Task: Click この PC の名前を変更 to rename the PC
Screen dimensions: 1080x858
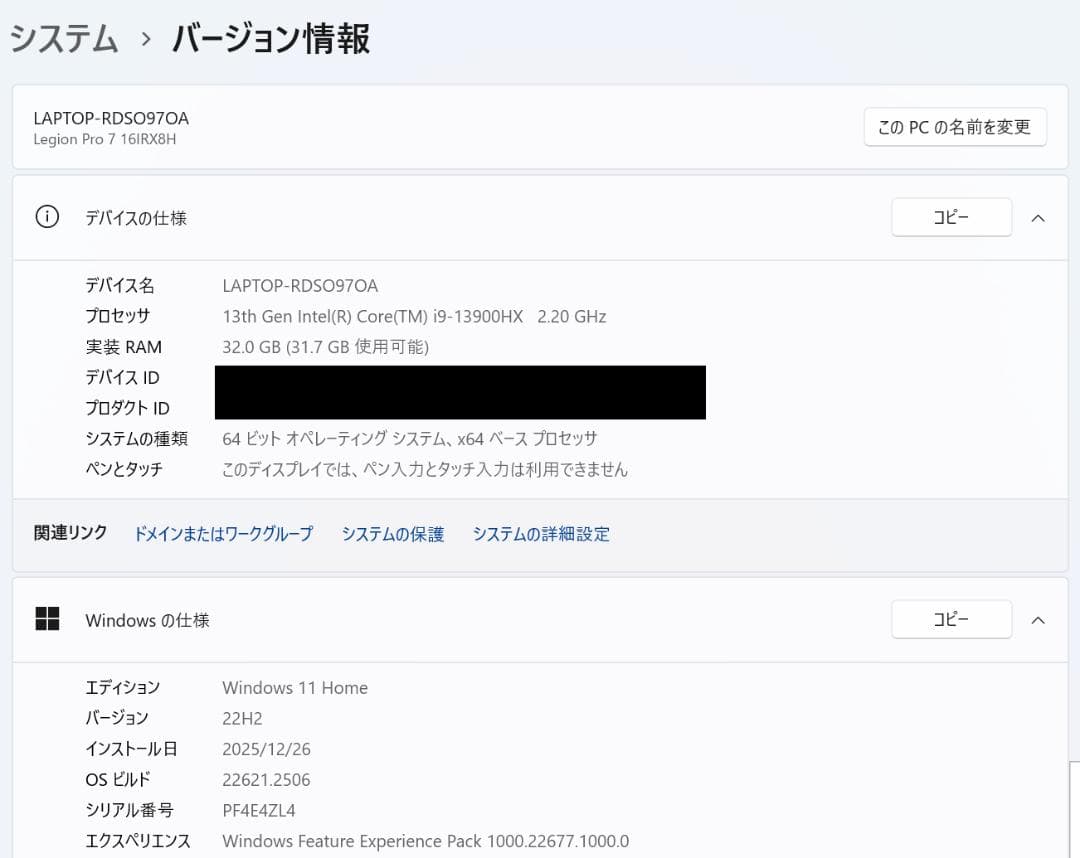Action: 954,127
